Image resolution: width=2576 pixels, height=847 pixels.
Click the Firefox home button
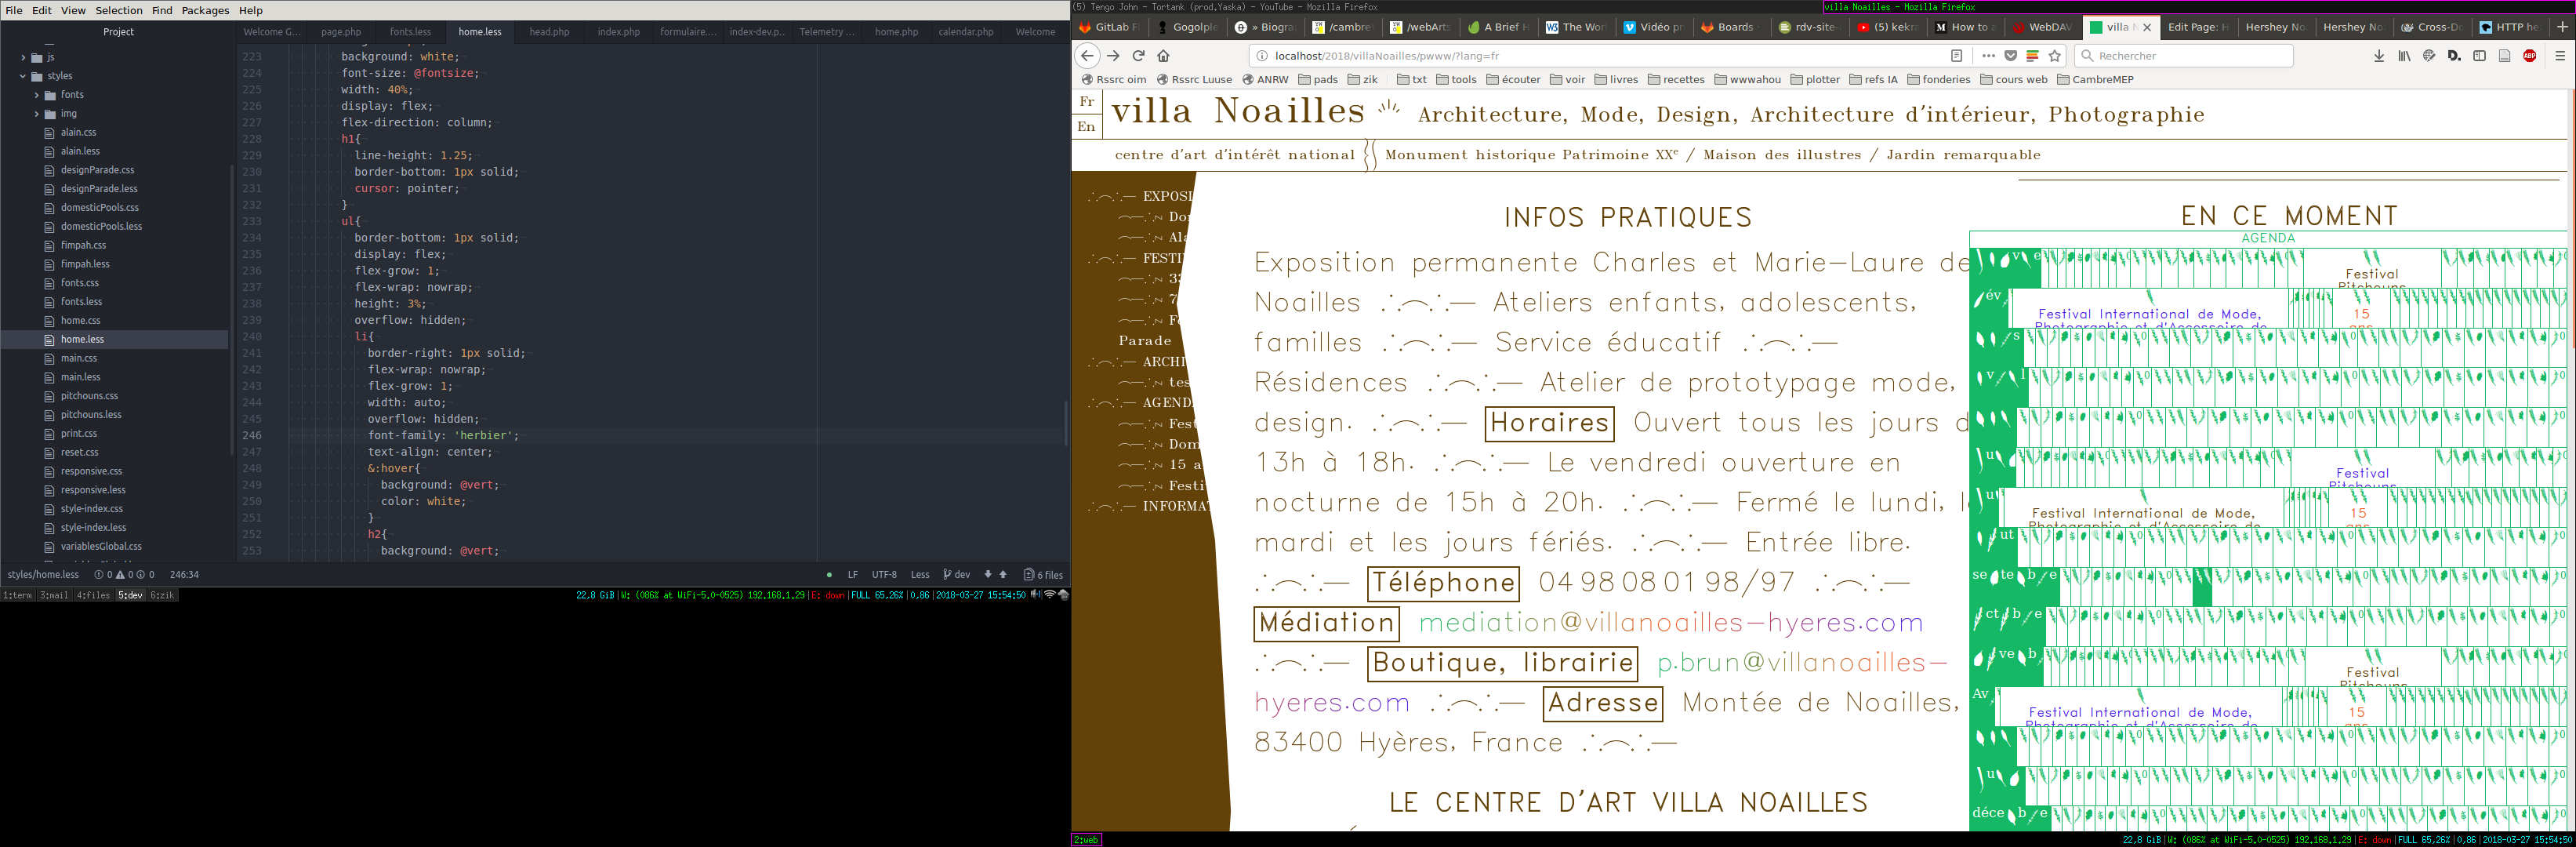tap(1163, 56)
